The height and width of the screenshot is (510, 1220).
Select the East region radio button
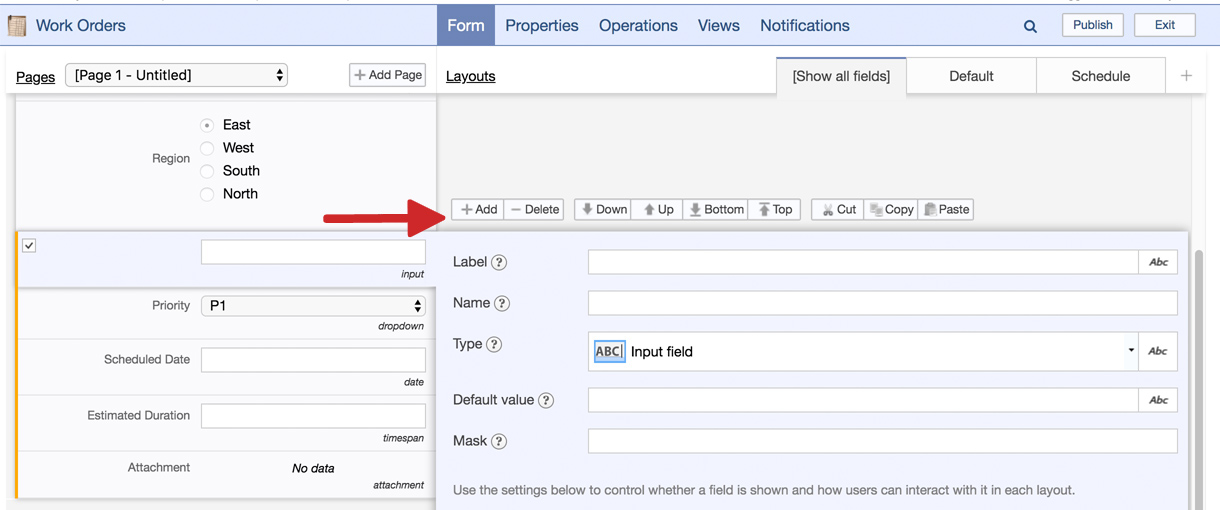coord(207,125)
